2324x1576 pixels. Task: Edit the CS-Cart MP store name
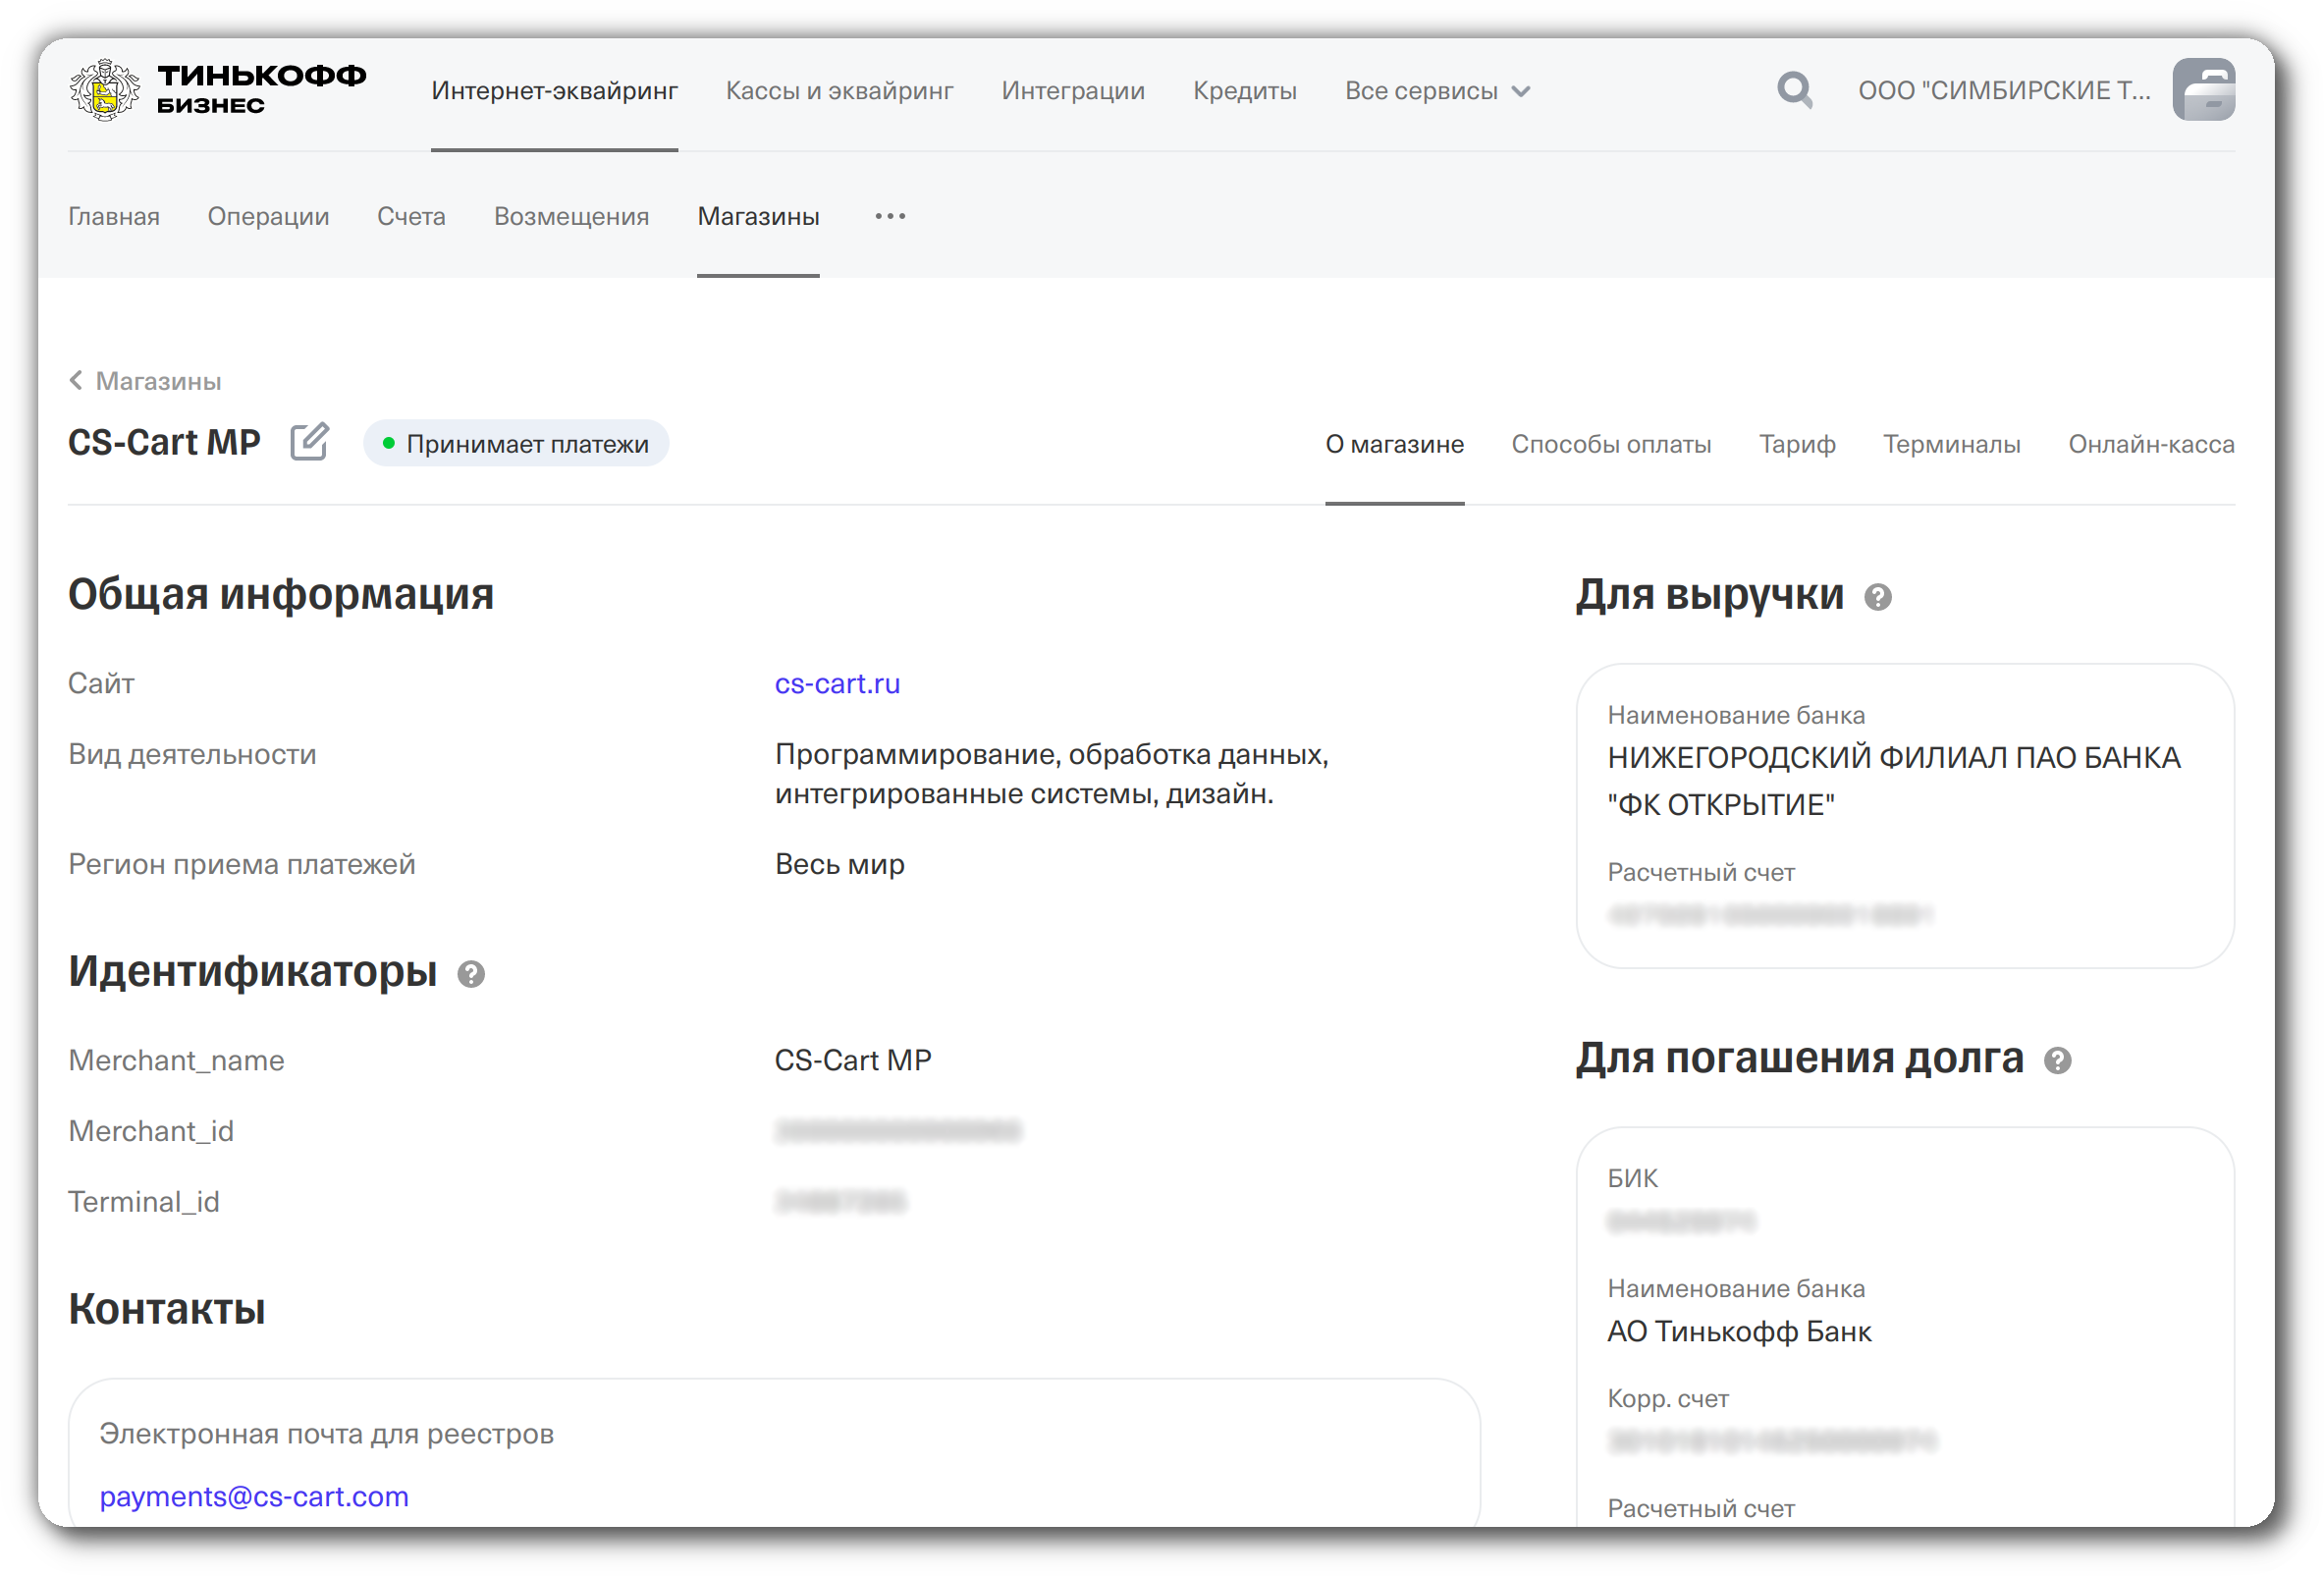tap(309, 442)
